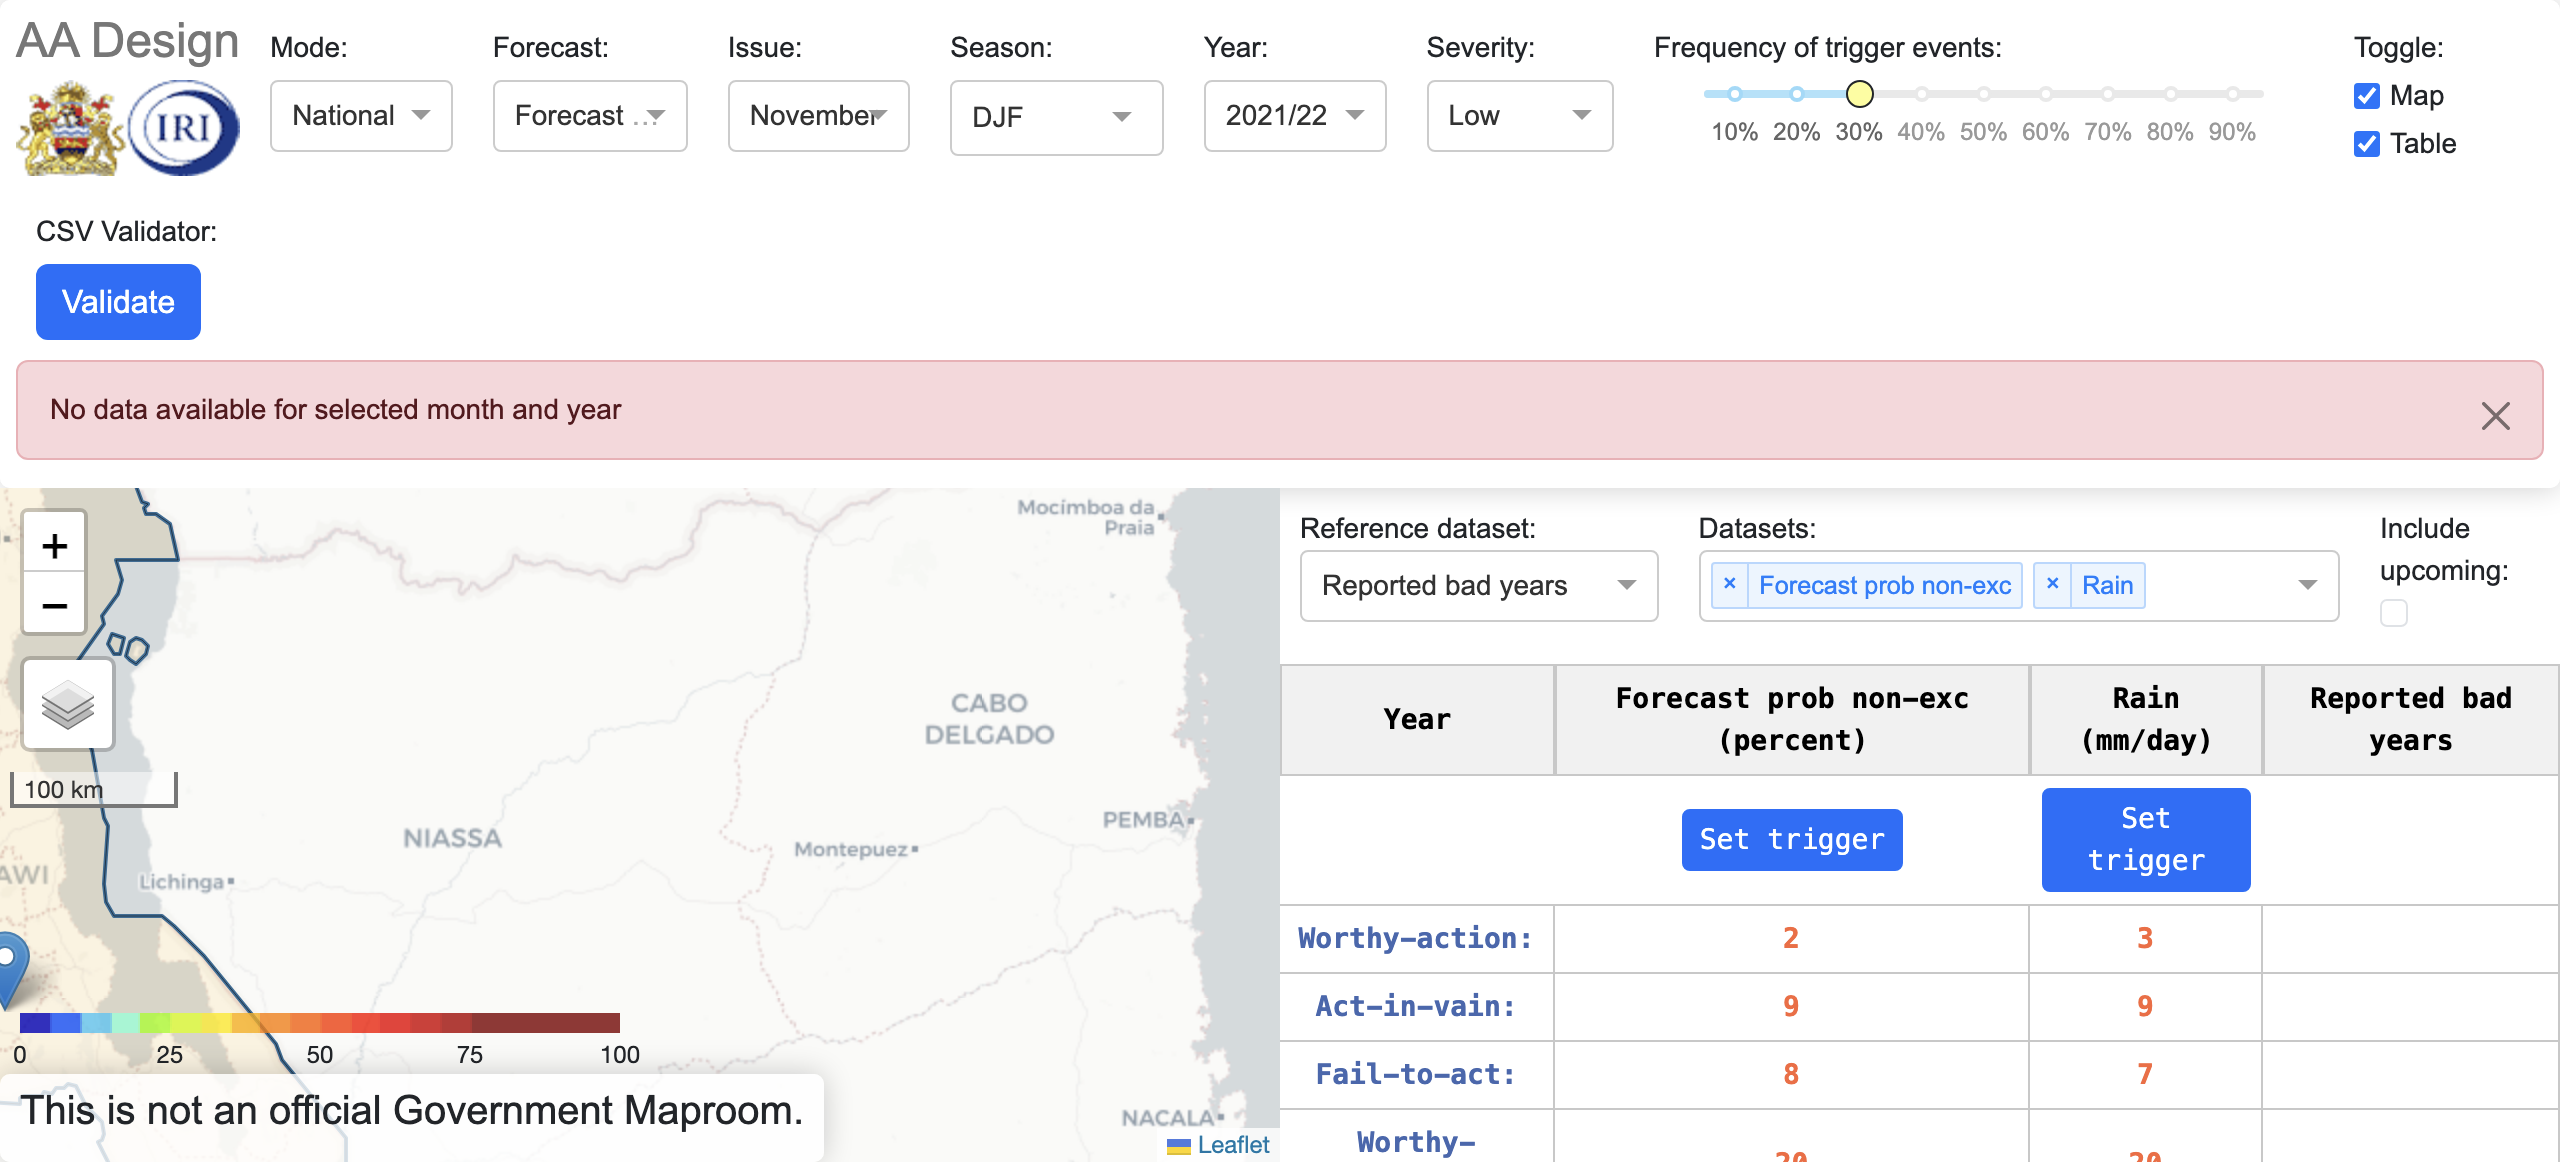Remove the Rain dataset chip
This screenshot has height=1162, width=2560.
[x=2053, y=584]
